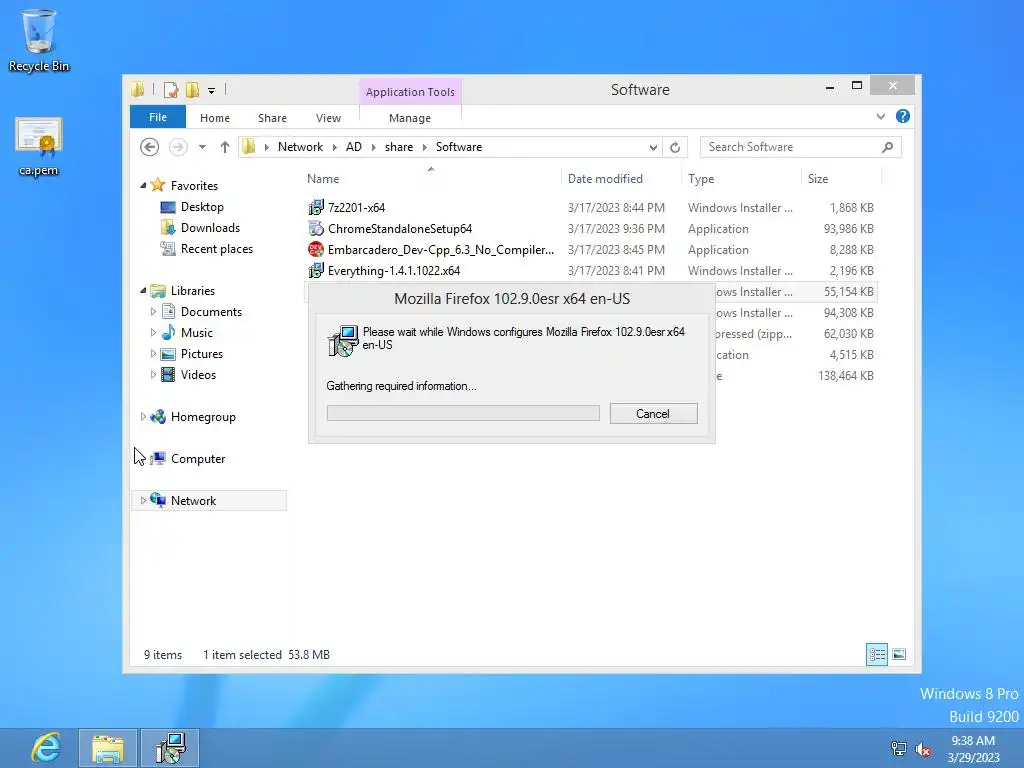Go back with the Back arrow button

[150, 147]
